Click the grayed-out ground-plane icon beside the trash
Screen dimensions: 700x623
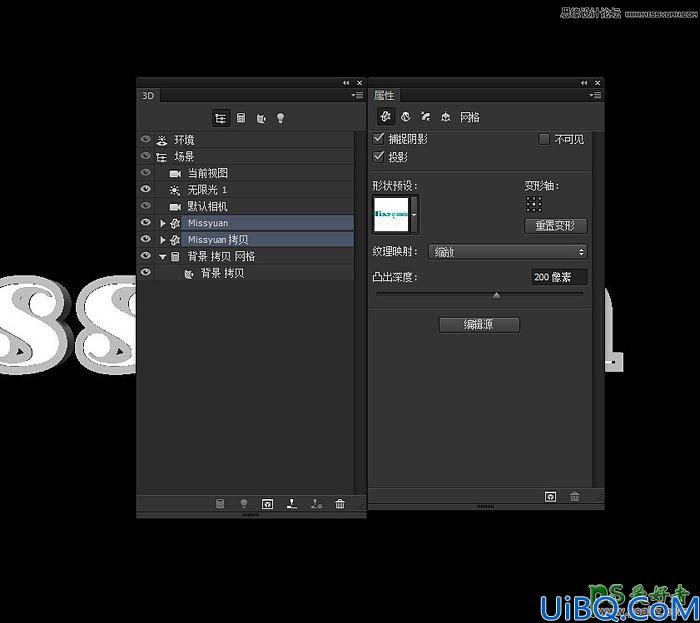316,504
